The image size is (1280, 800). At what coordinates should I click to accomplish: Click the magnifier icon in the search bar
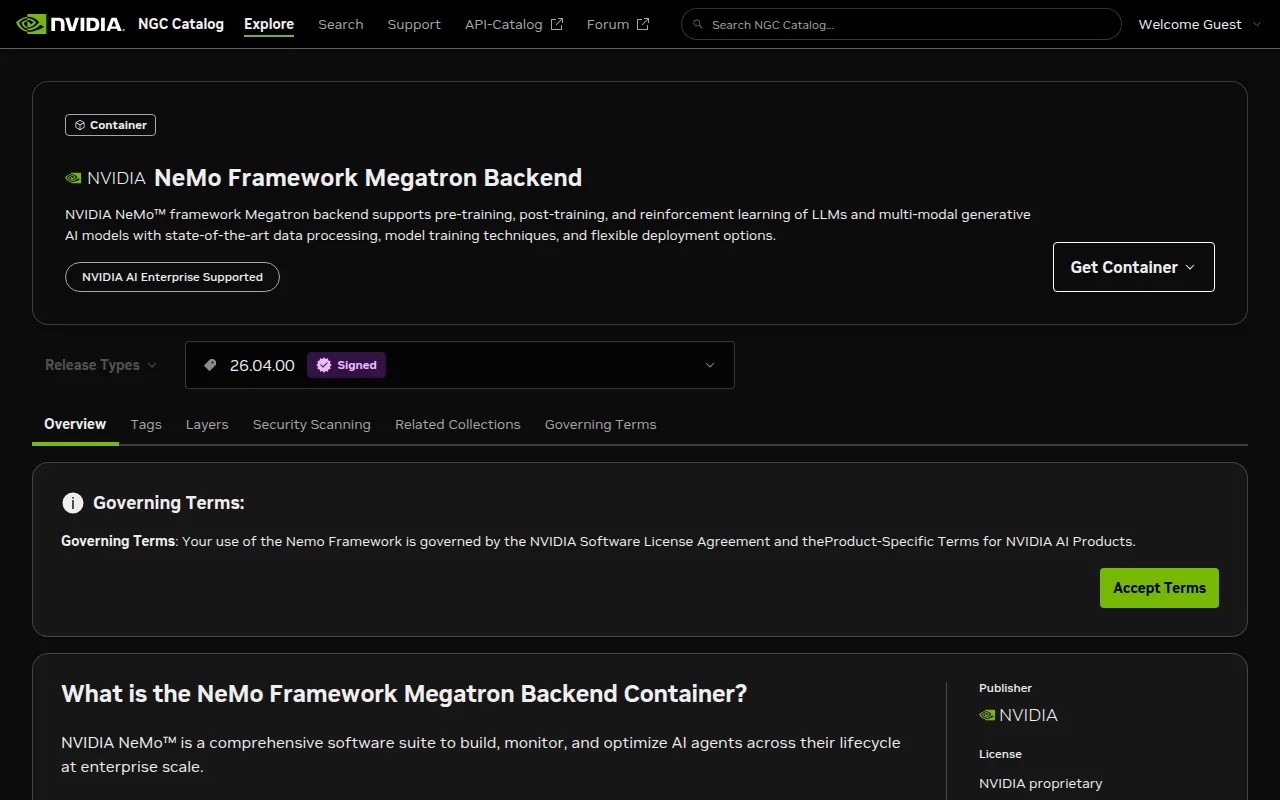pos(698,24)
